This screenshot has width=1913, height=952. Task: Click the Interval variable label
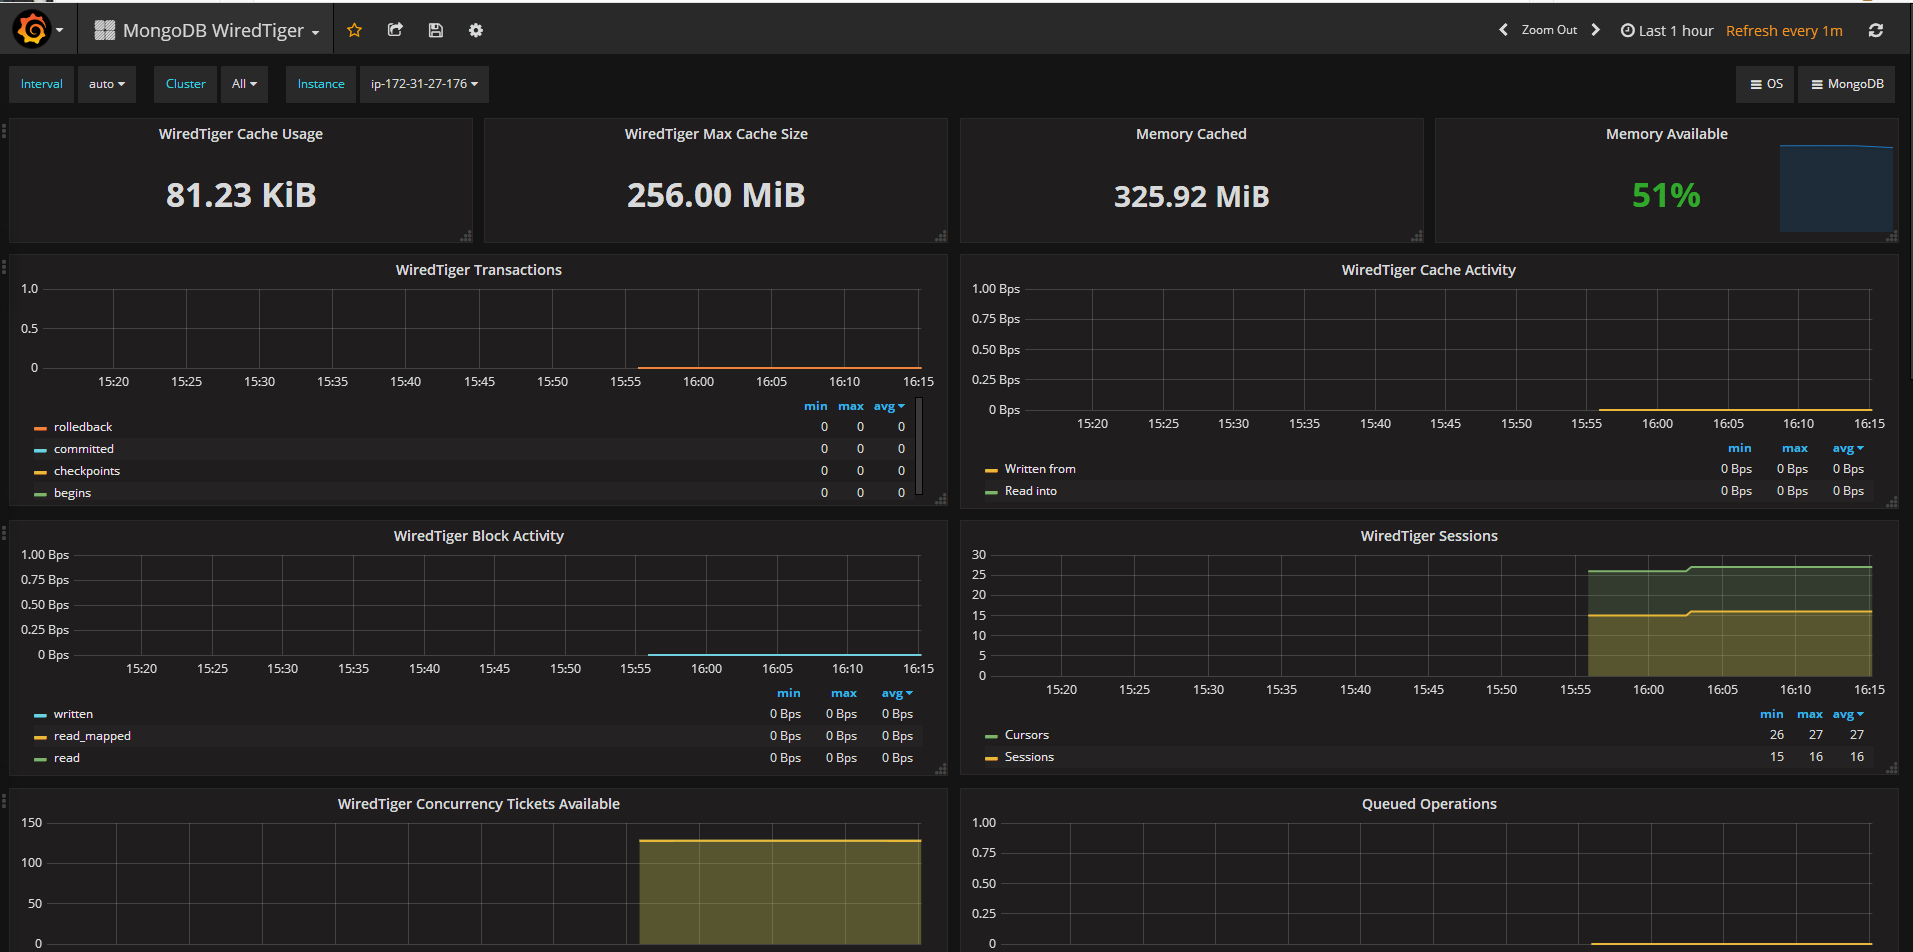coord(41,84)
